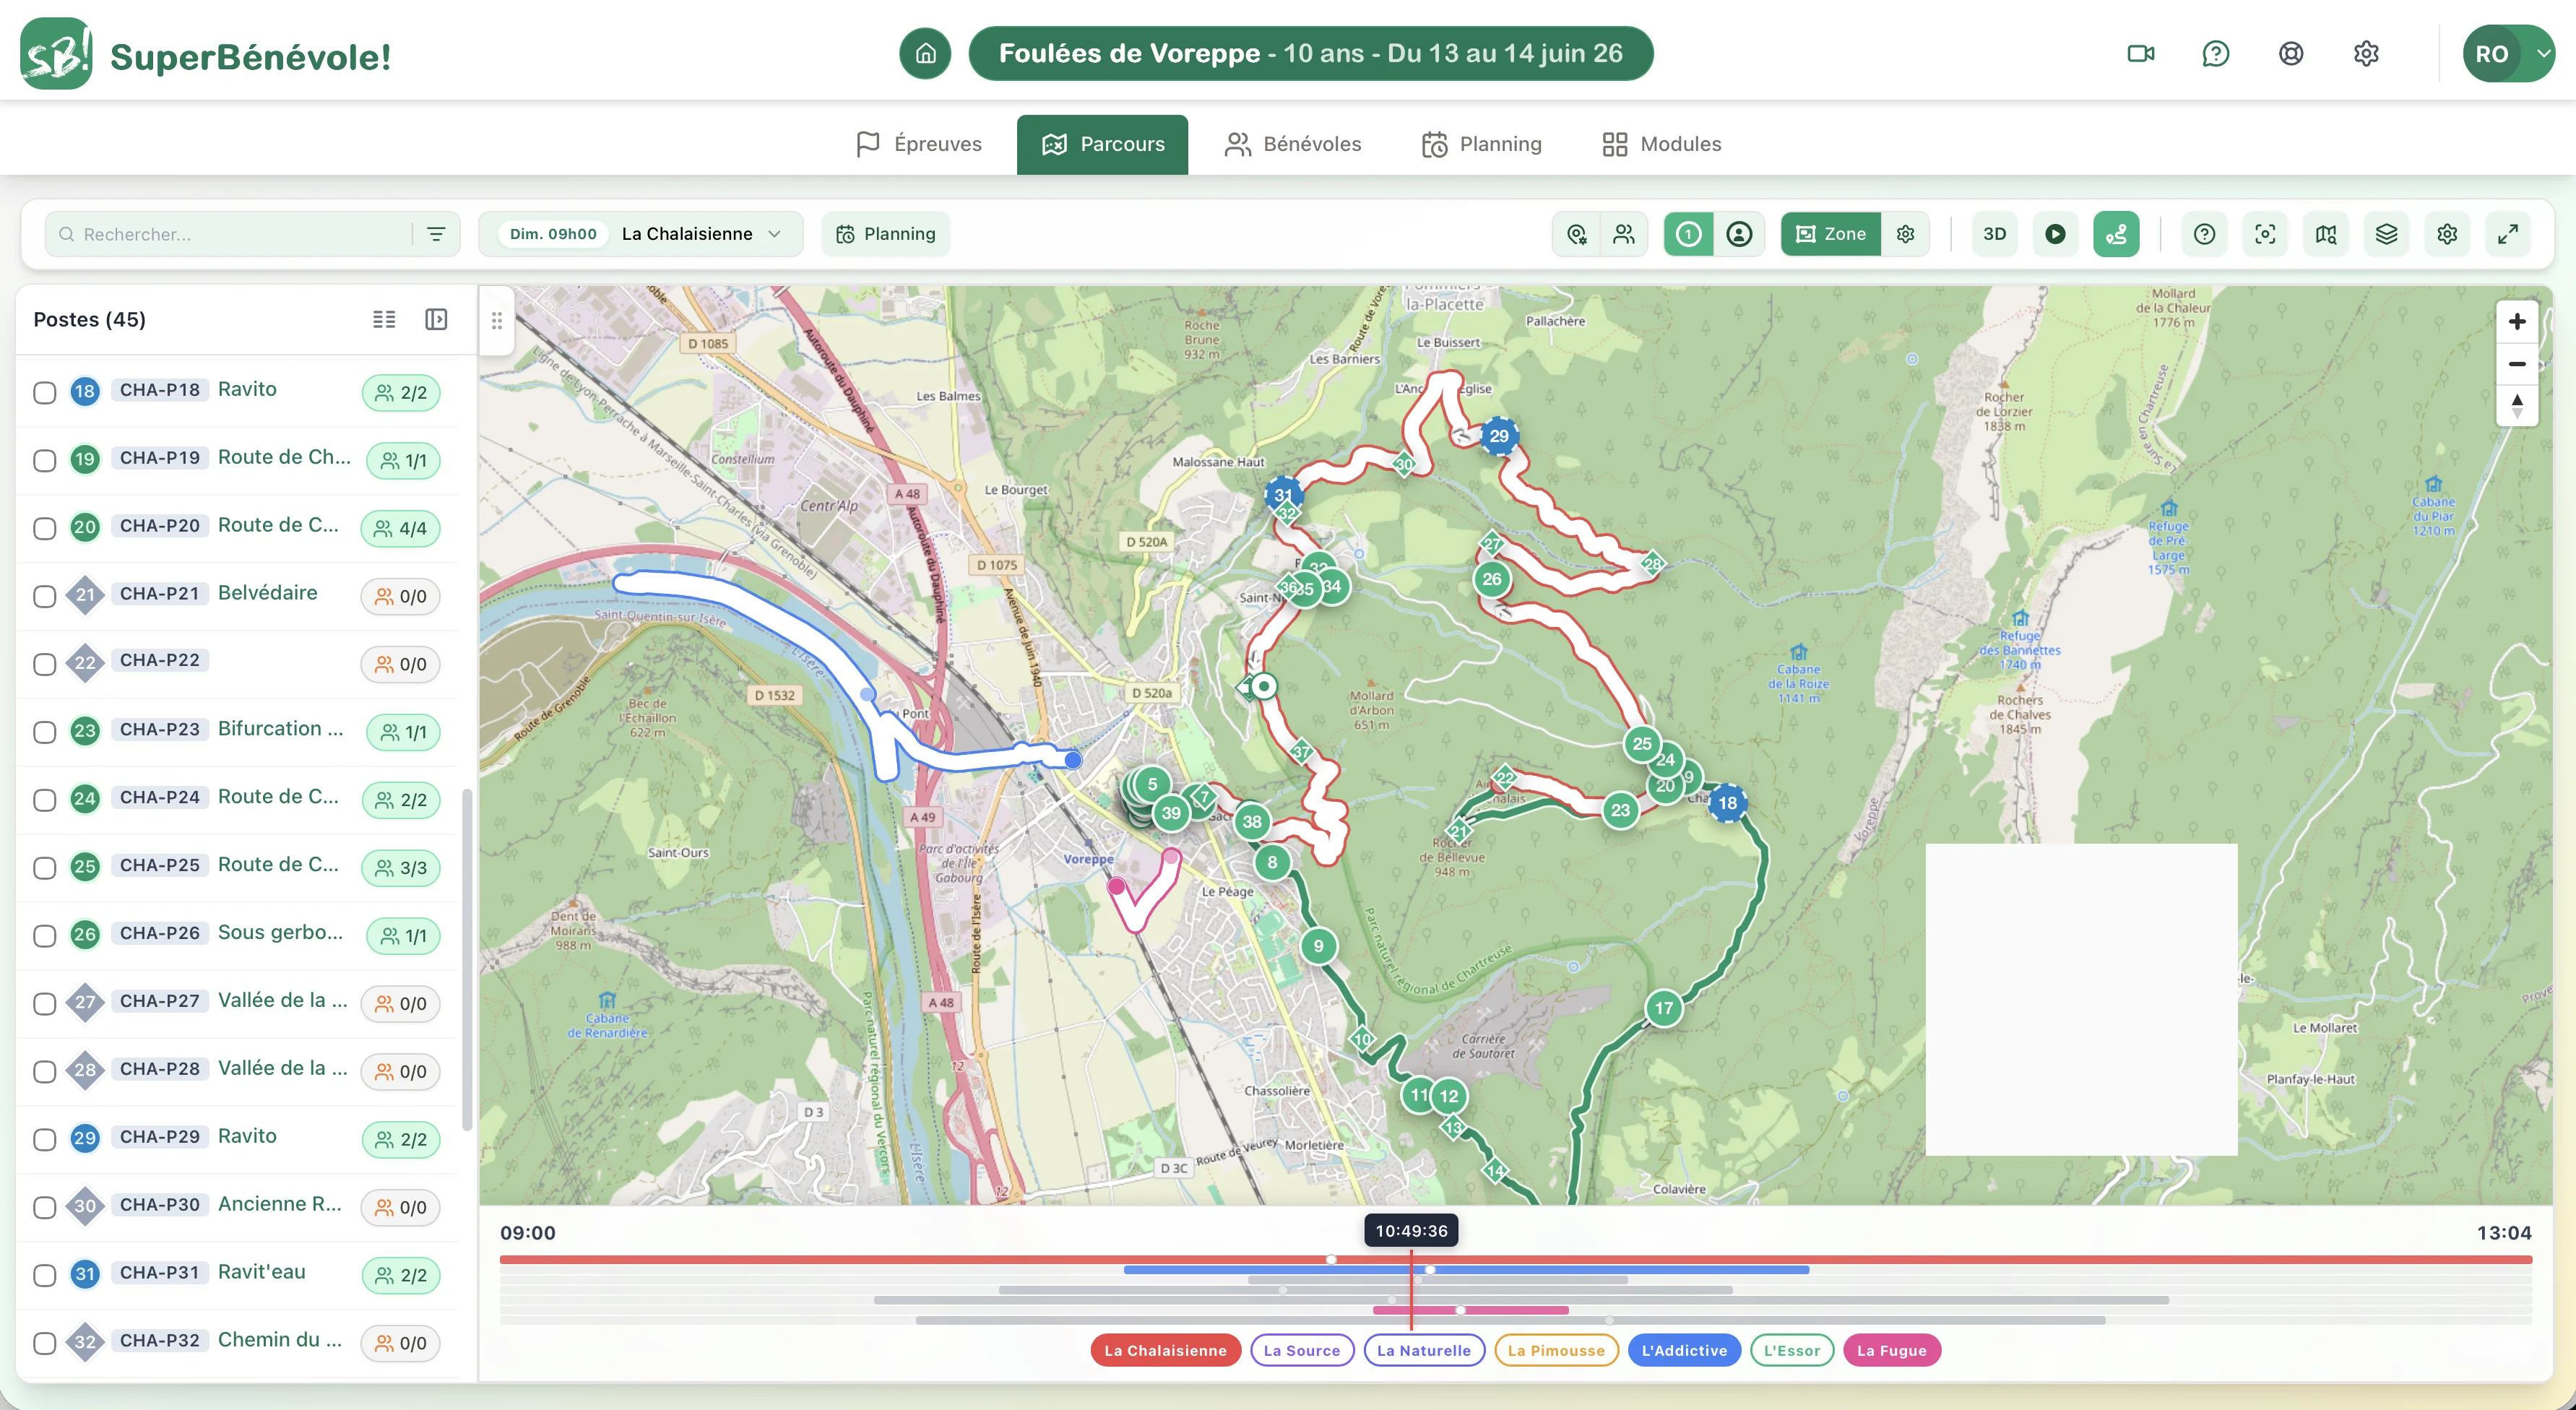Toggle the 3D map view
The image size is (2576, 1410).
(1994, 234)
